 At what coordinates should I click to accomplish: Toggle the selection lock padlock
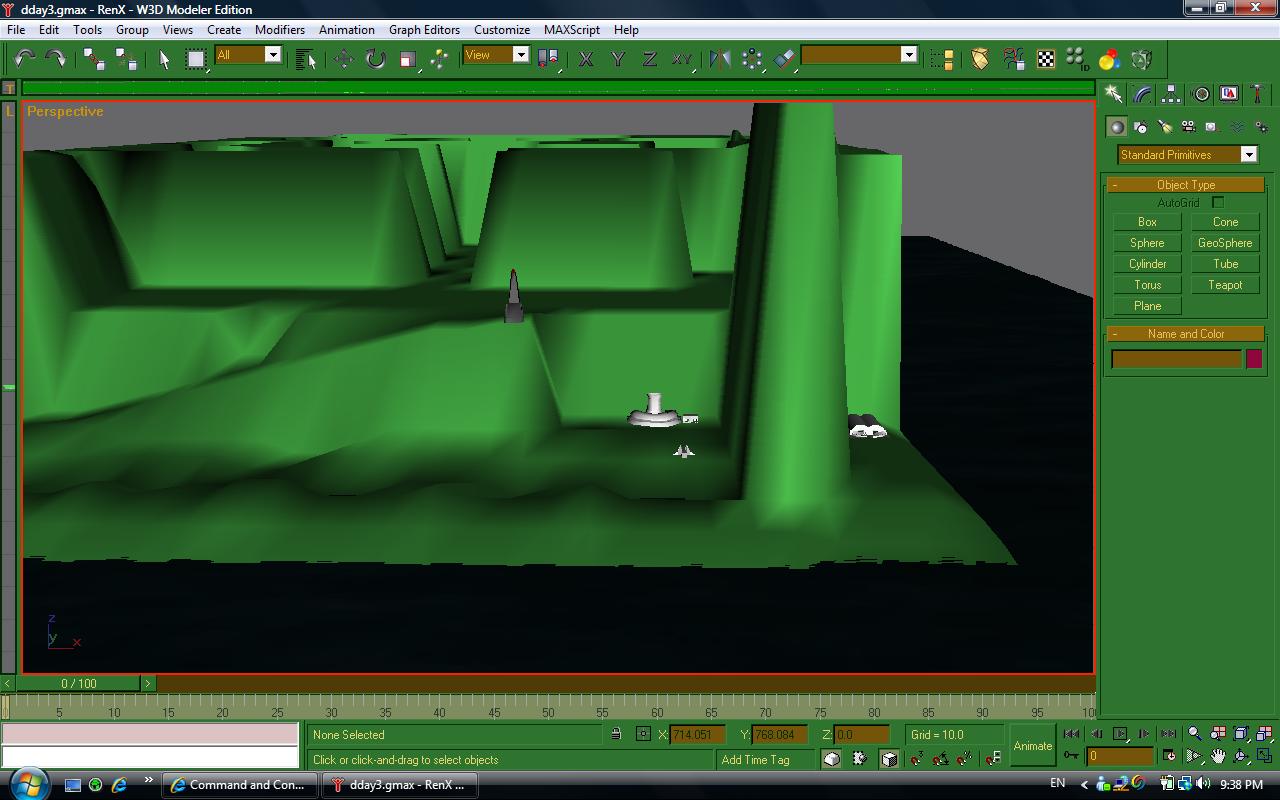click(x=616, y=734)
